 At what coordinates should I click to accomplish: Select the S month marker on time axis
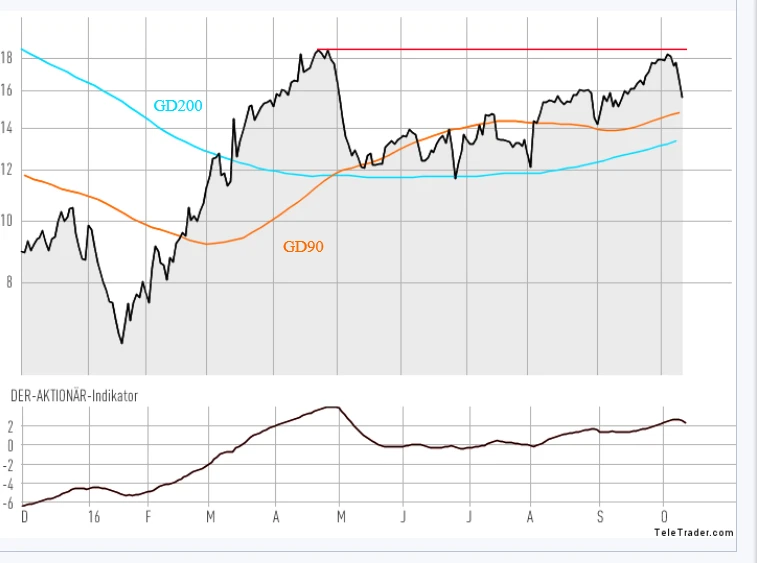tap(600, 517)
